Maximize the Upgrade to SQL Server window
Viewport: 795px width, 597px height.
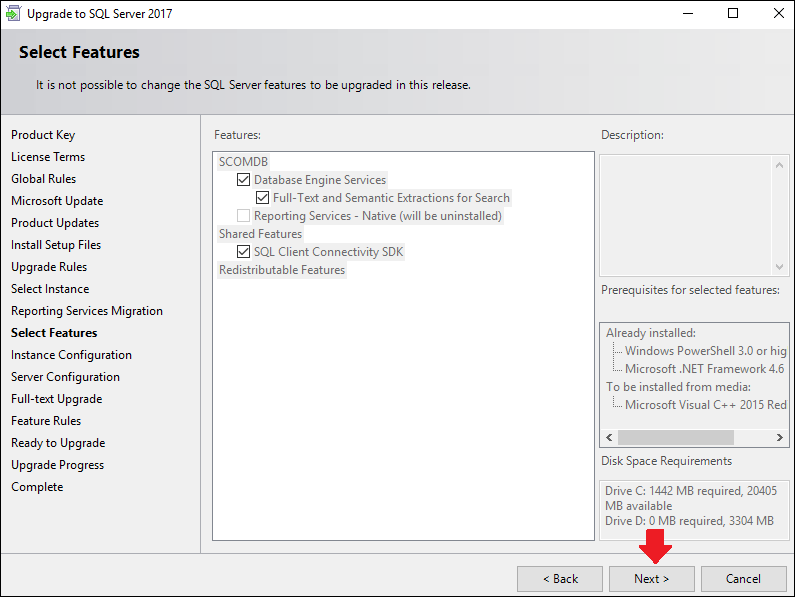point(733,13)
